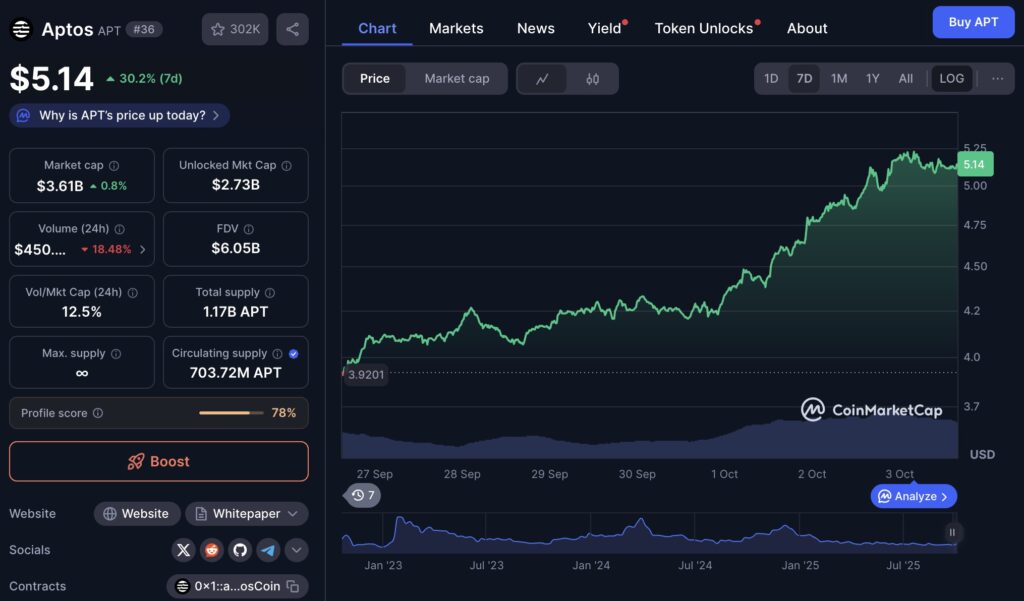The image size is (1024, 601).
Task: Open Why is APT's price up today
Action: pyautogui.click(x=120, y=116)
